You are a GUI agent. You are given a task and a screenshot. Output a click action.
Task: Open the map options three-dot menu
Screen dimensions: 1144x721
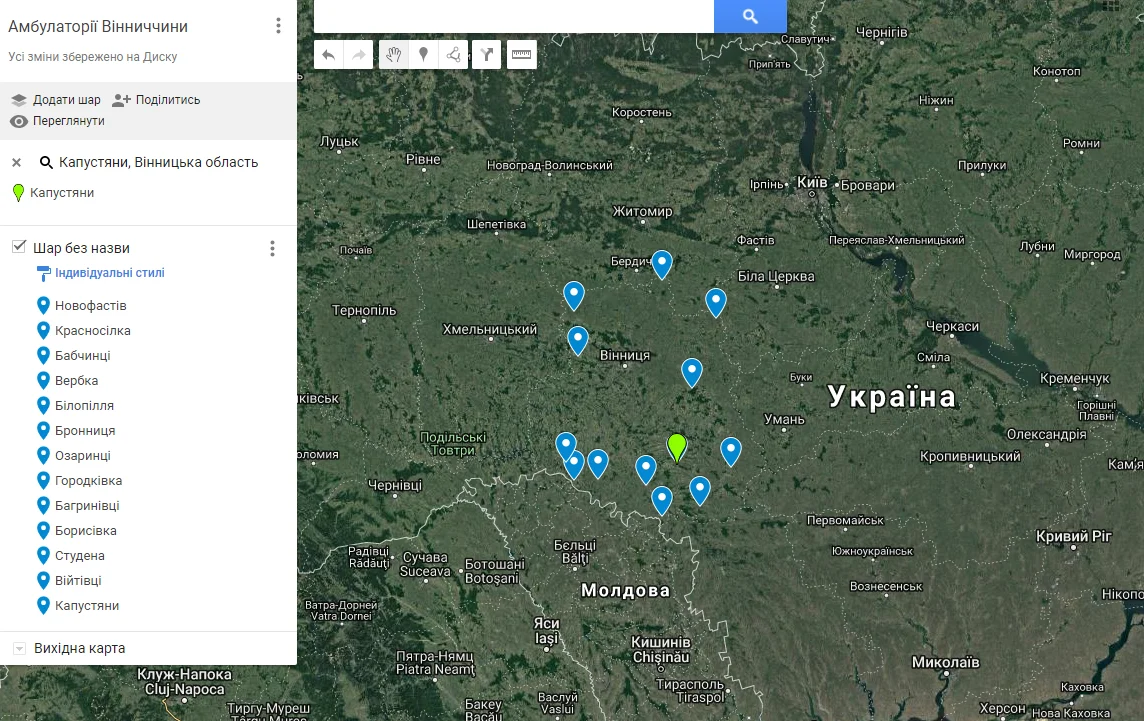point(278,26)
